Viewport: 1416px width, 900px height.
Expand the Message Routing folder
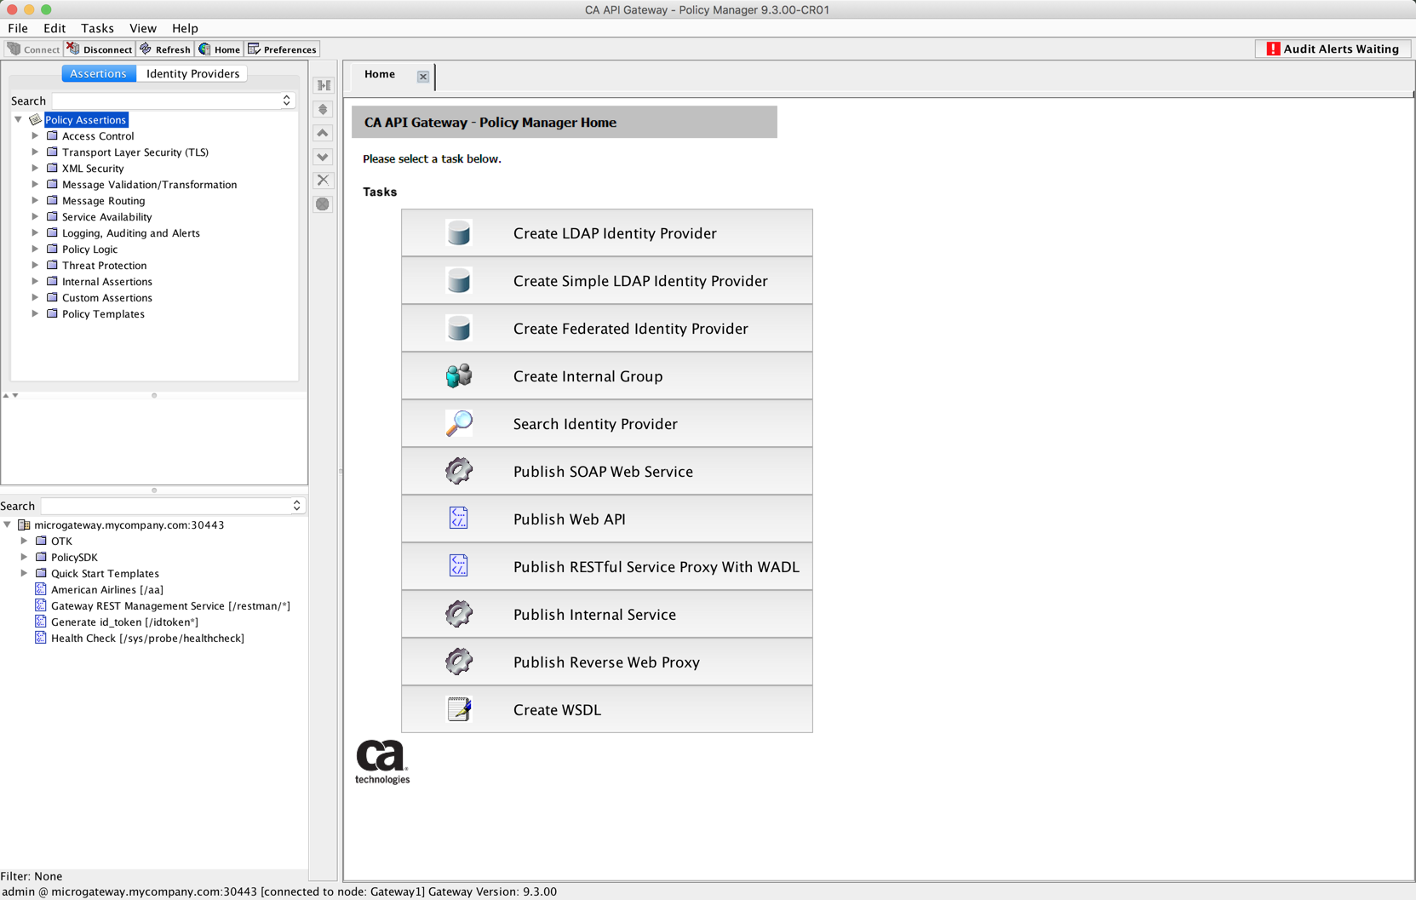tap(35, 201)
